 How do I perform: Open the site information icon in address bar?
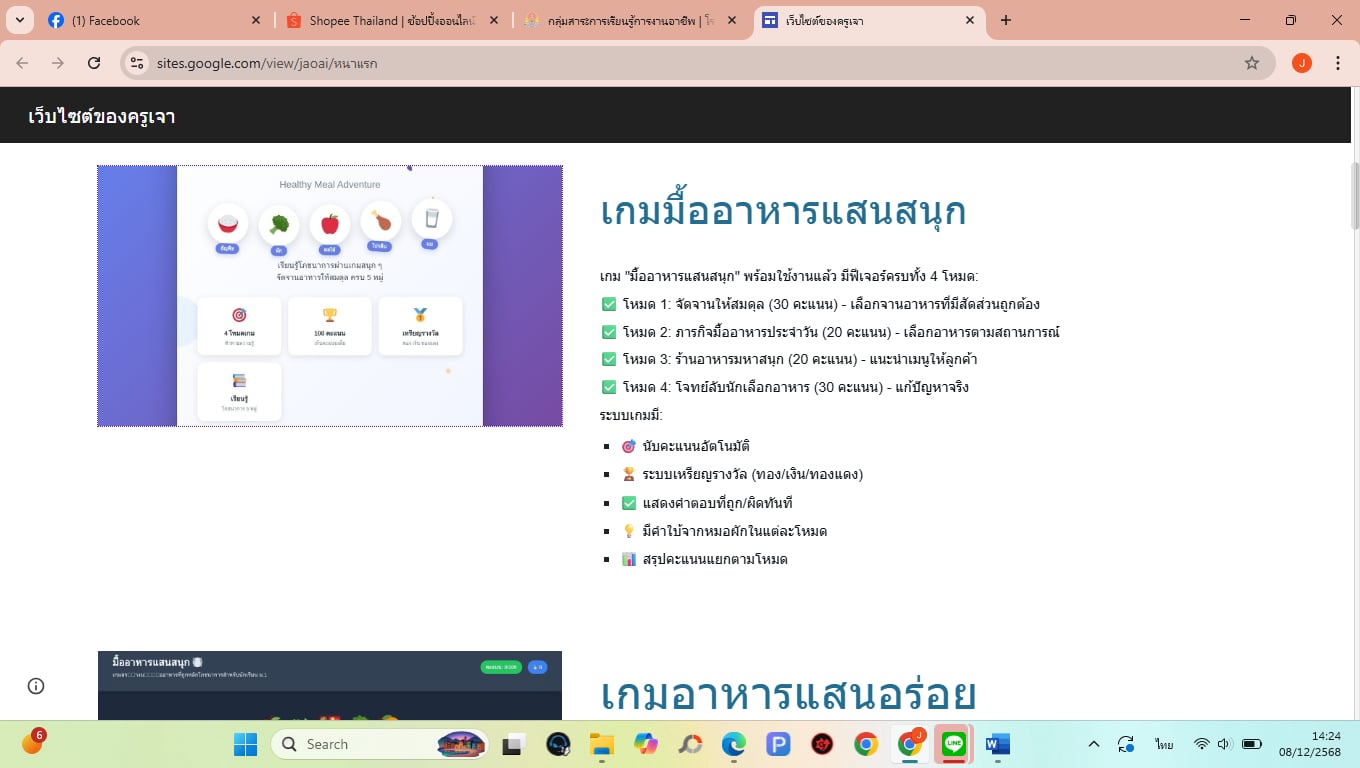(x=138, y=63)
